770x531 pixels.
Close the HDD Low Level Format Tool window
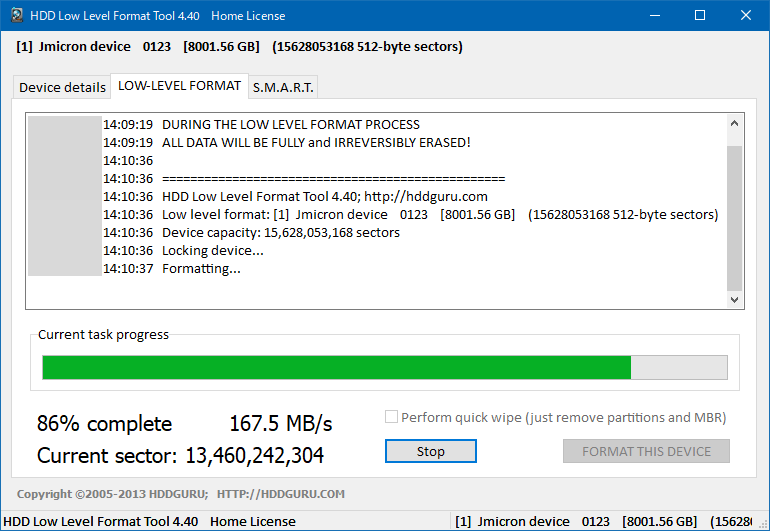pyautogui.click(x=745, y=15)
